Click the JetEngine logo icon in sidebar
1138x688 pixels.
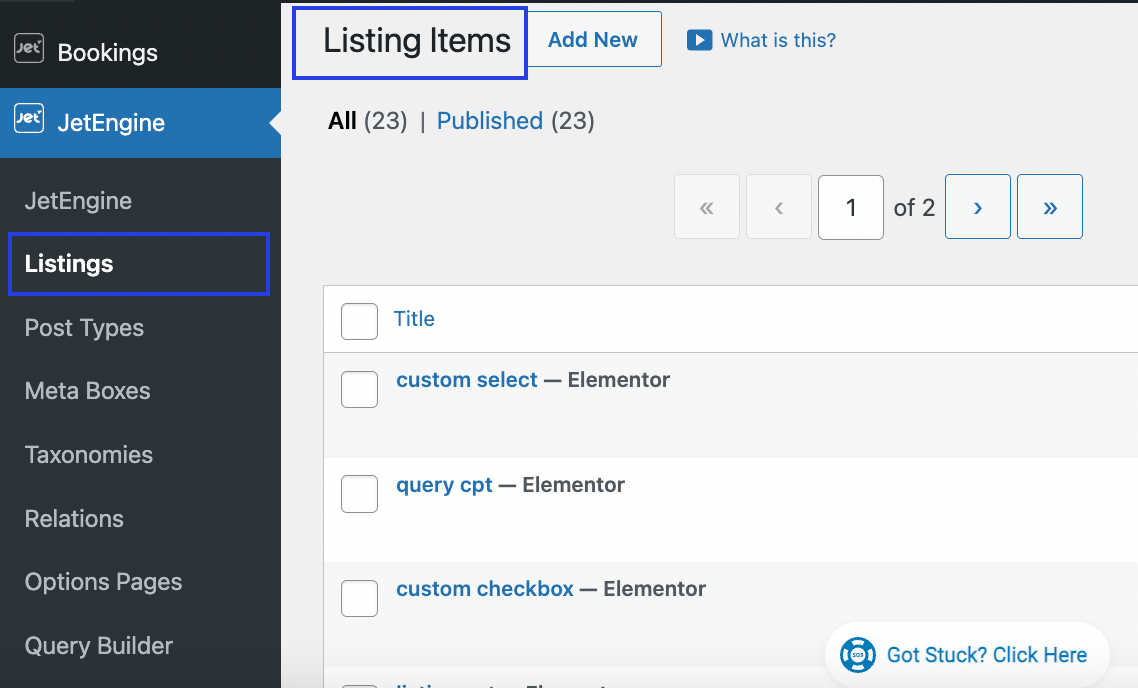point(28,120)
